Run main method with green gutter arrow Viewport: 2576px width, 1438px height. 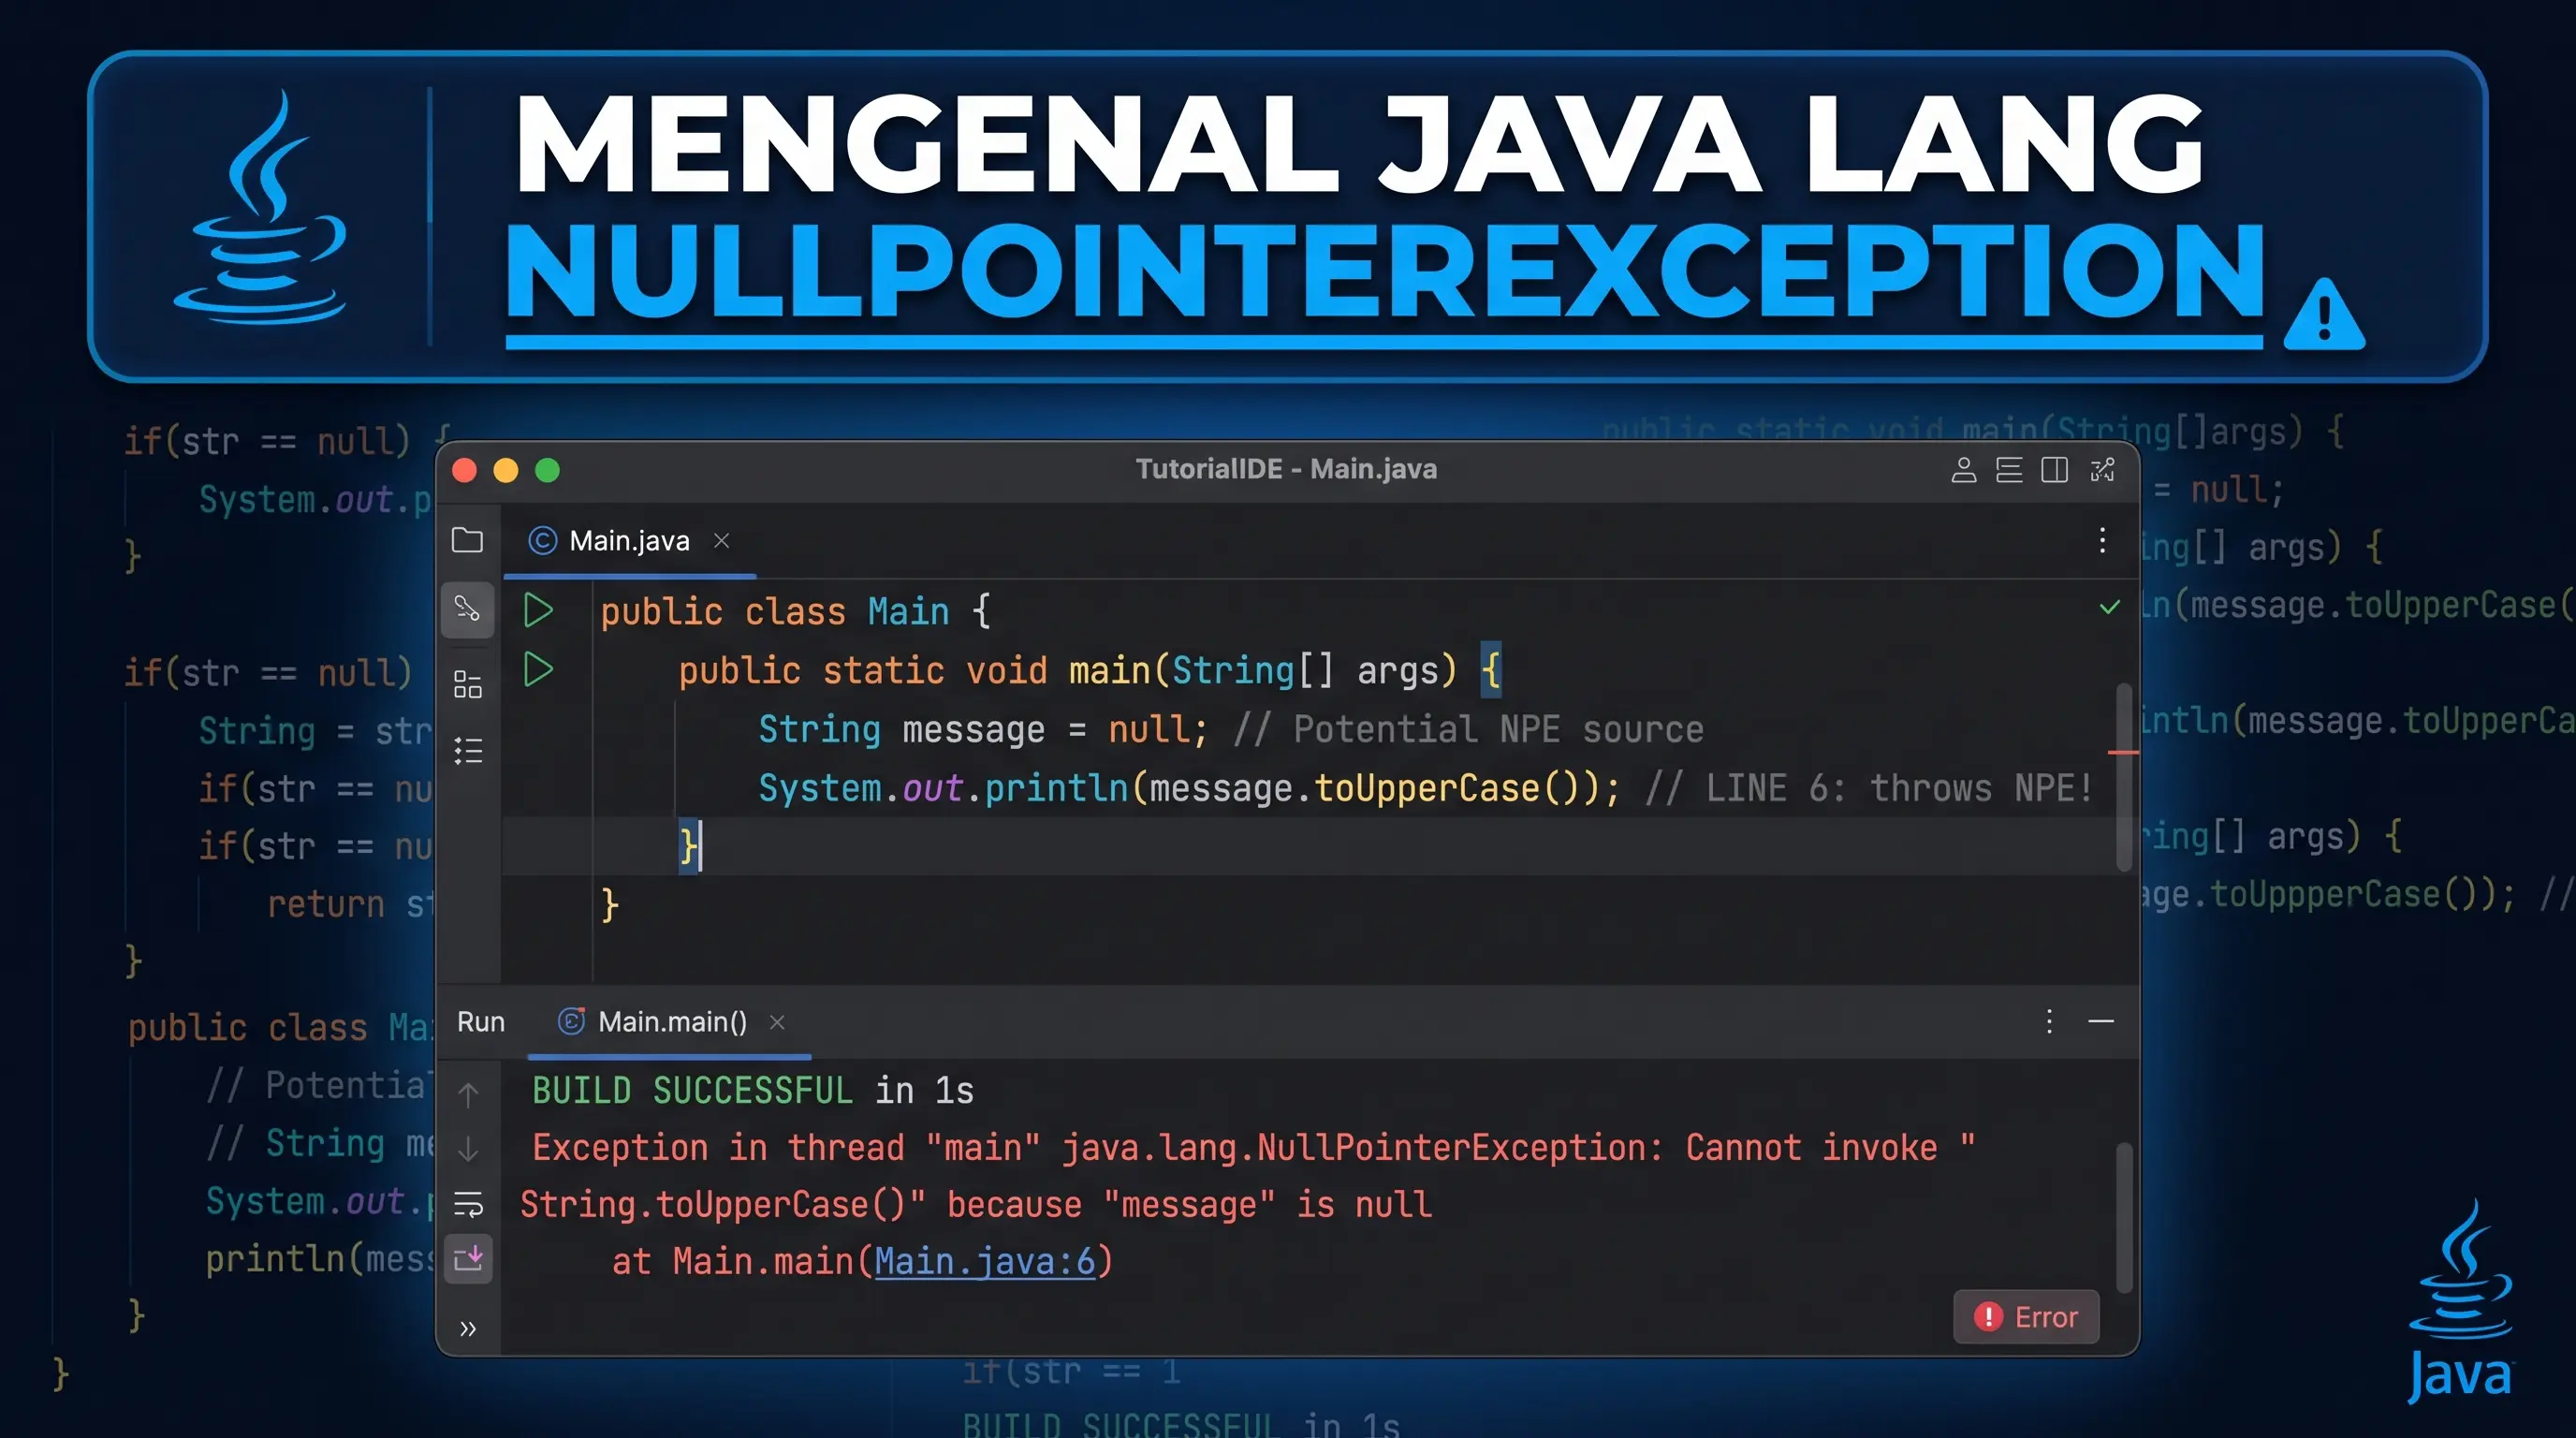pos(538,669)
